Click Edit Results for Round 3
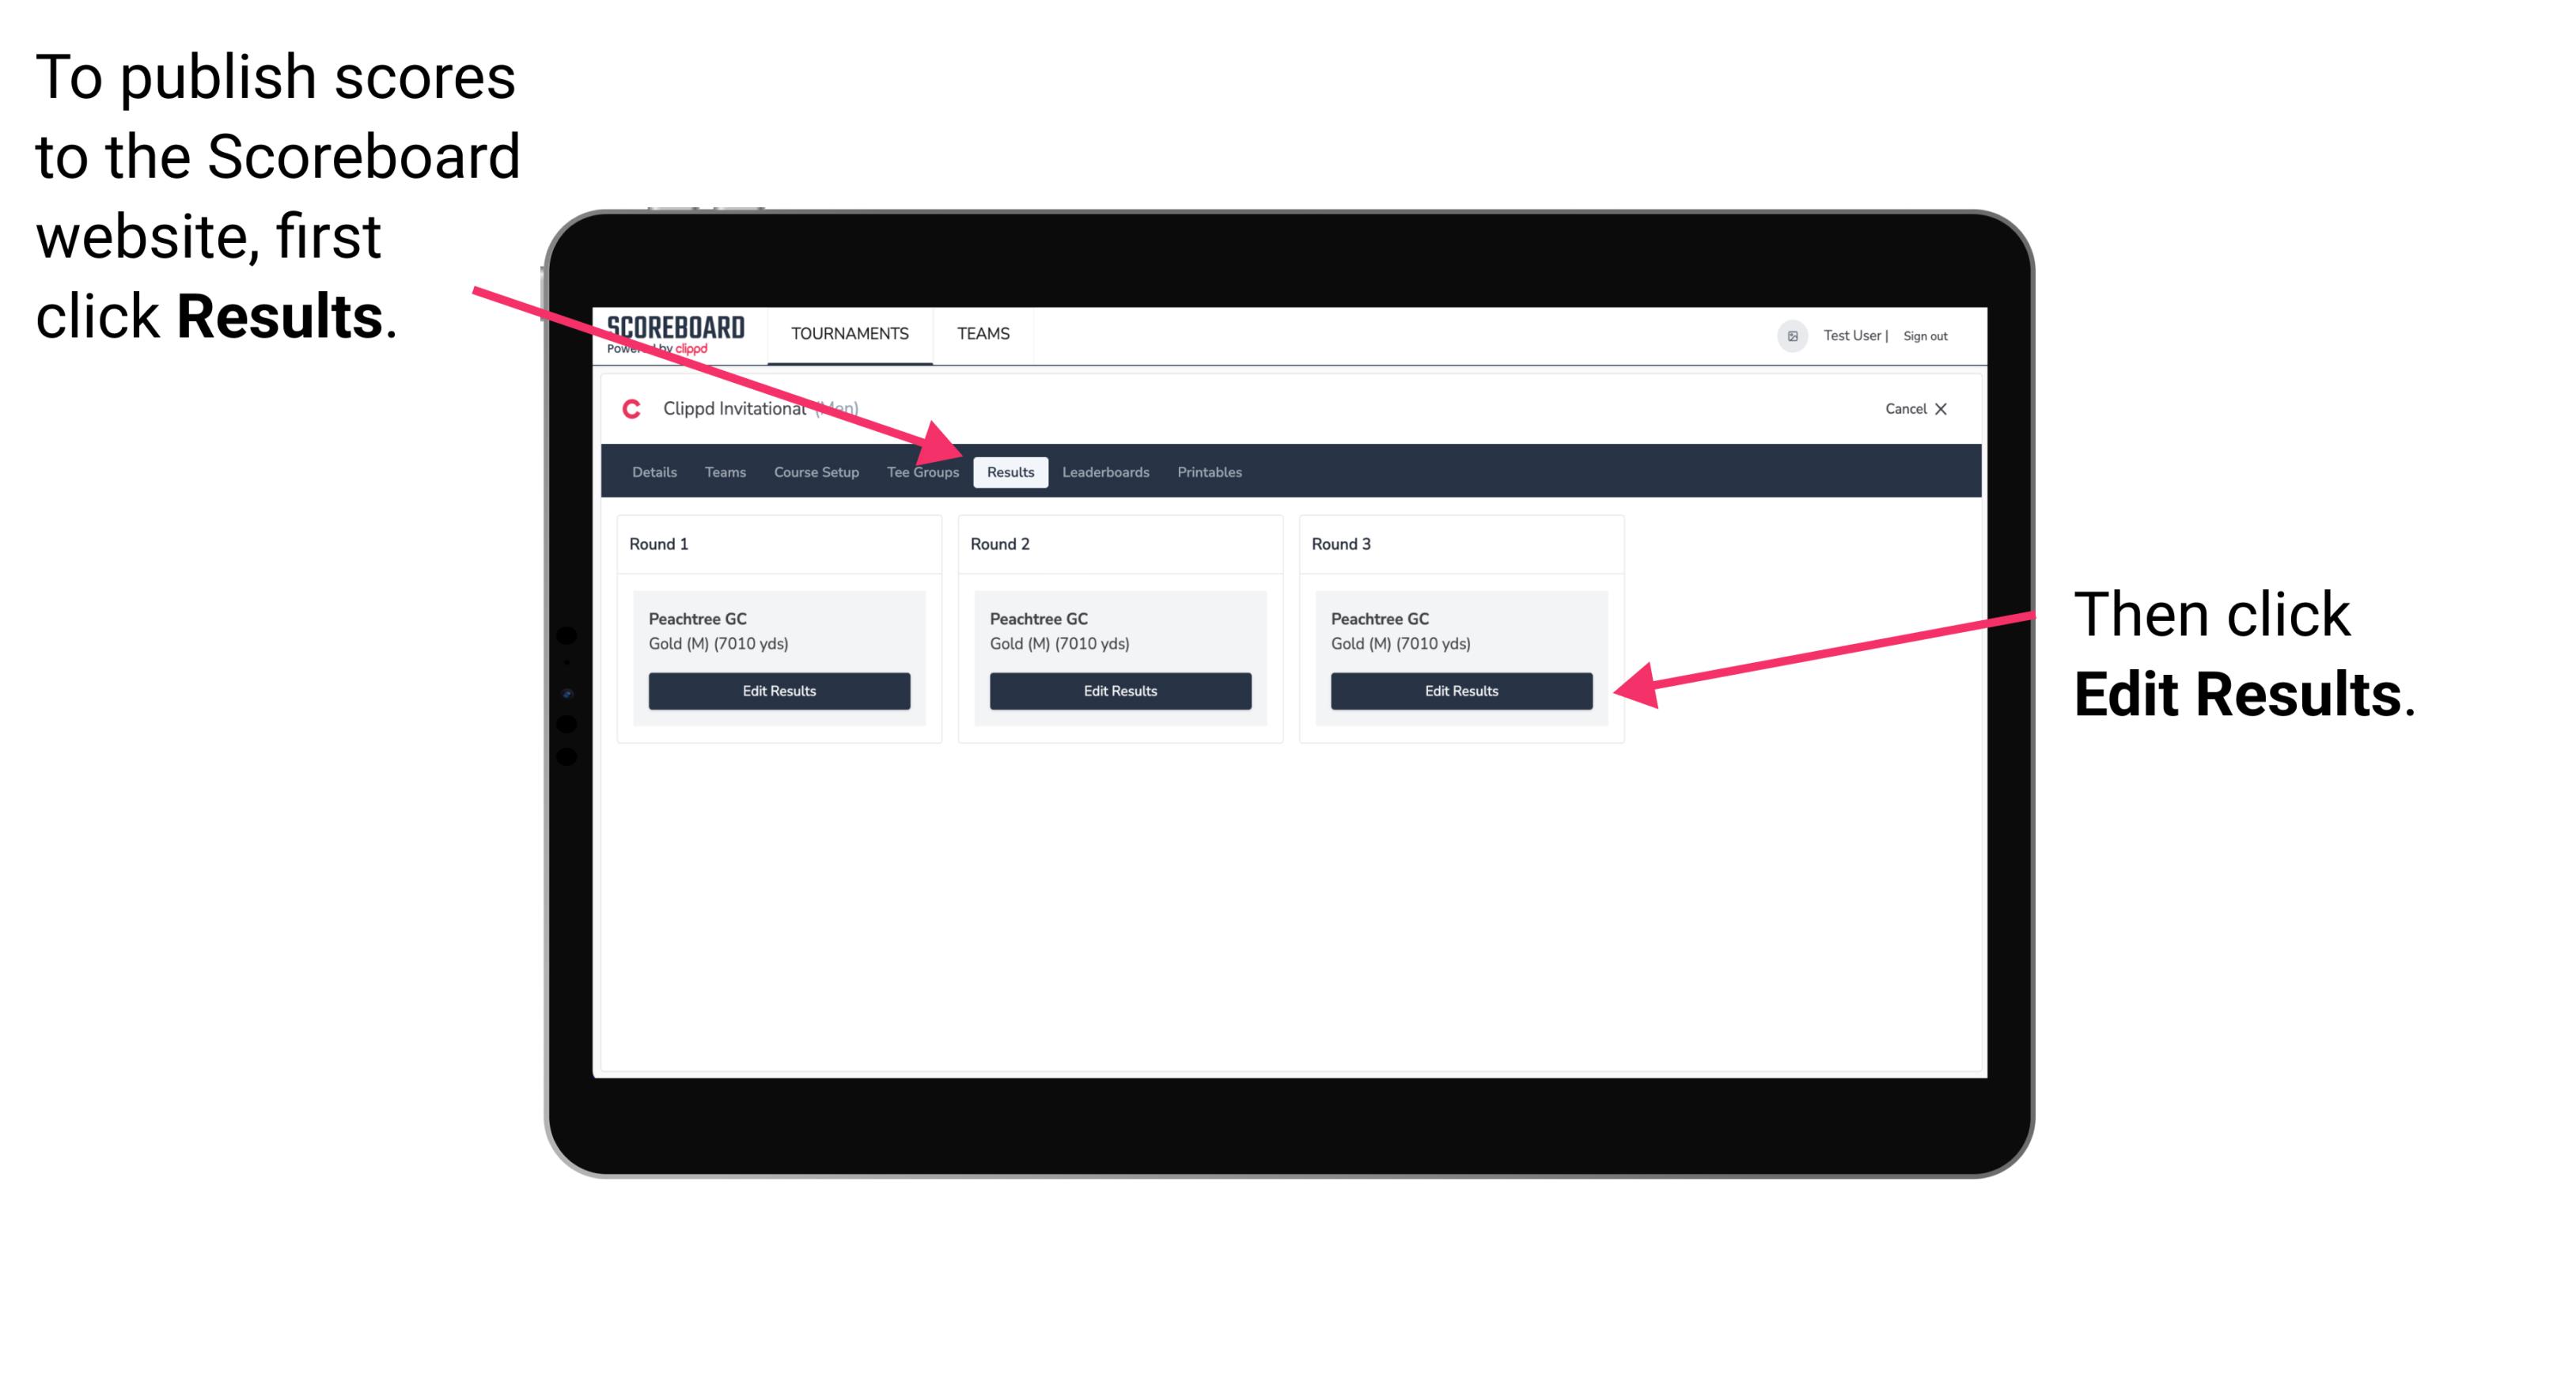This screenshot has height=1386, width=2576. [x=1460, y=691]
